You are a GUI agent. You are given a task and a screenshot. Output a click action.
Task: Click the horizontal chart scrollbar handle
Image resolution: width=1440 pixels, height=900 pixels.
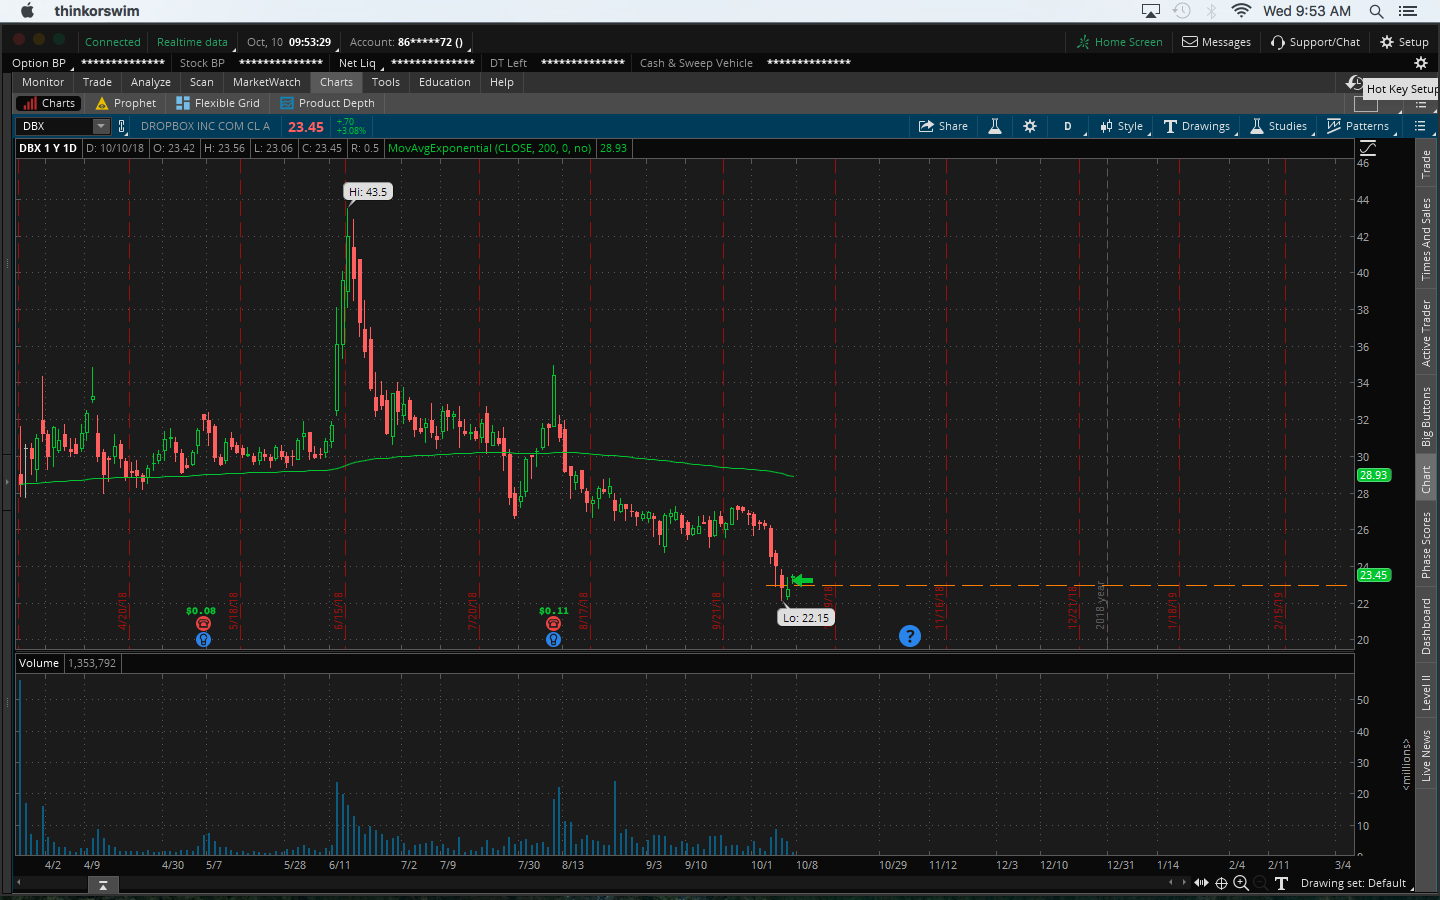[103, 884]
